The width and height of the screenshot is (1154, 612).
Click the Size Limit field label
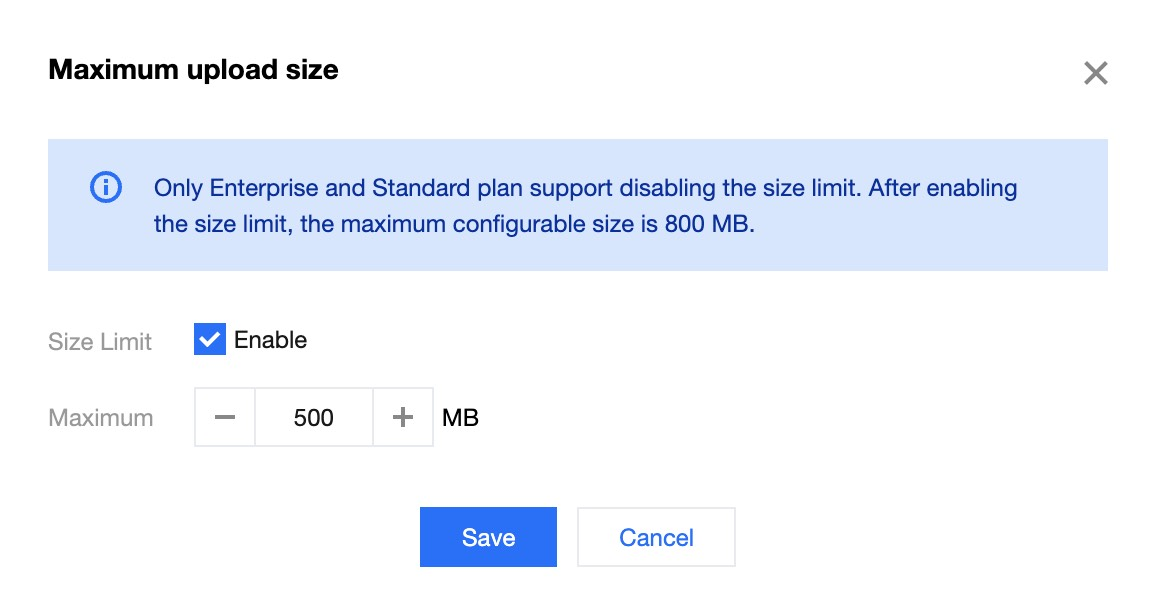click(x=100, y=342)
